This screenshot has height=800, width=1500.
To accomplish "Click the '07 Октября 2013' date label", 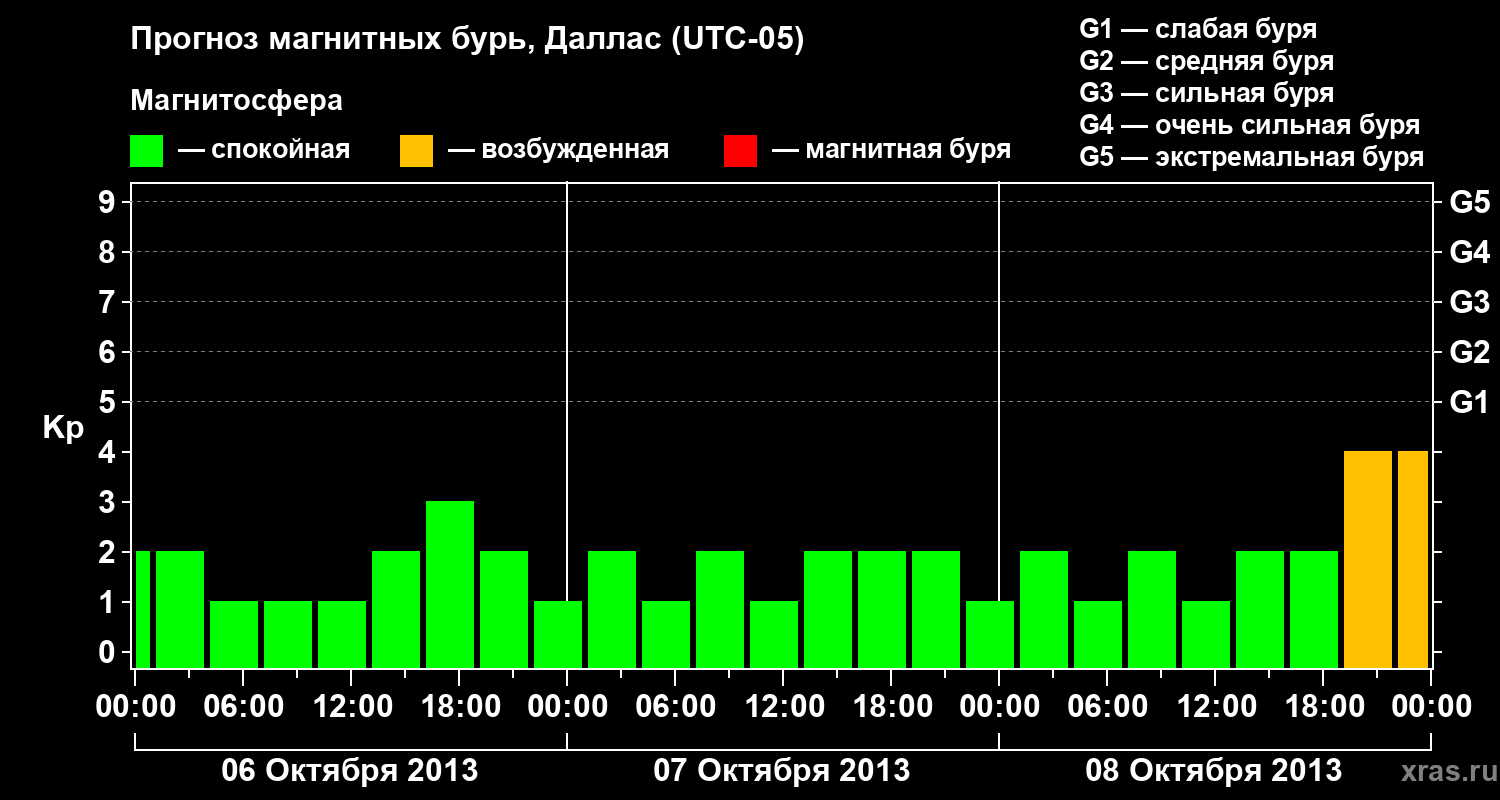I will point(781,771).
